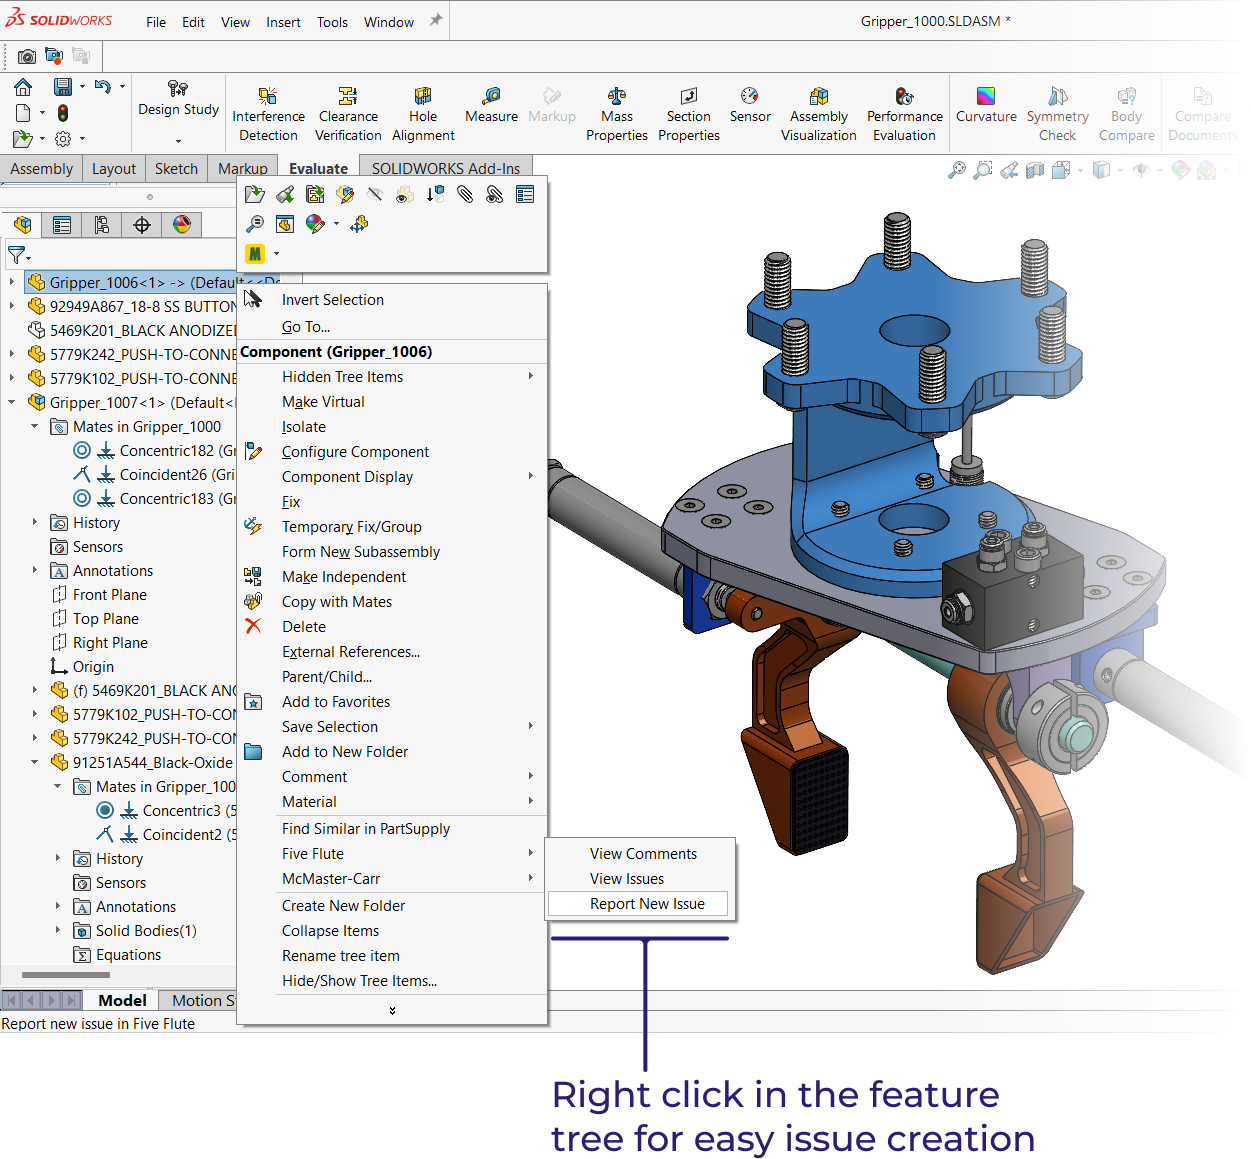Open the McMaster-Carr submenu
1251x1159 pixels.
[393, 879]
